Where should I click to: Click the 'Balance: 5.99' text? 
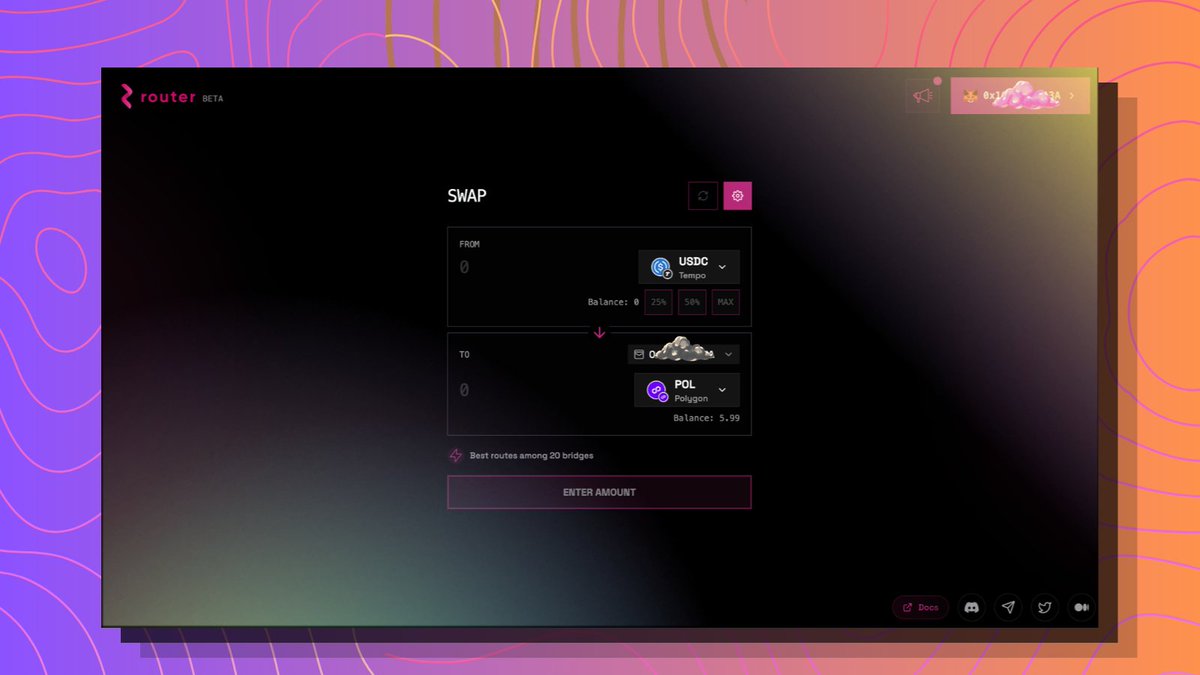(x=706, y=418)
